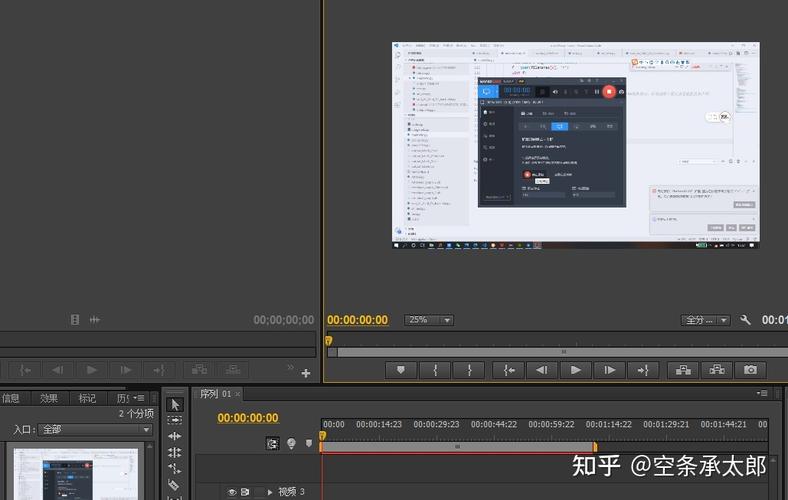The image size is (788, 500).
Task: Select the Razor tool
Action: click(173, 485)
